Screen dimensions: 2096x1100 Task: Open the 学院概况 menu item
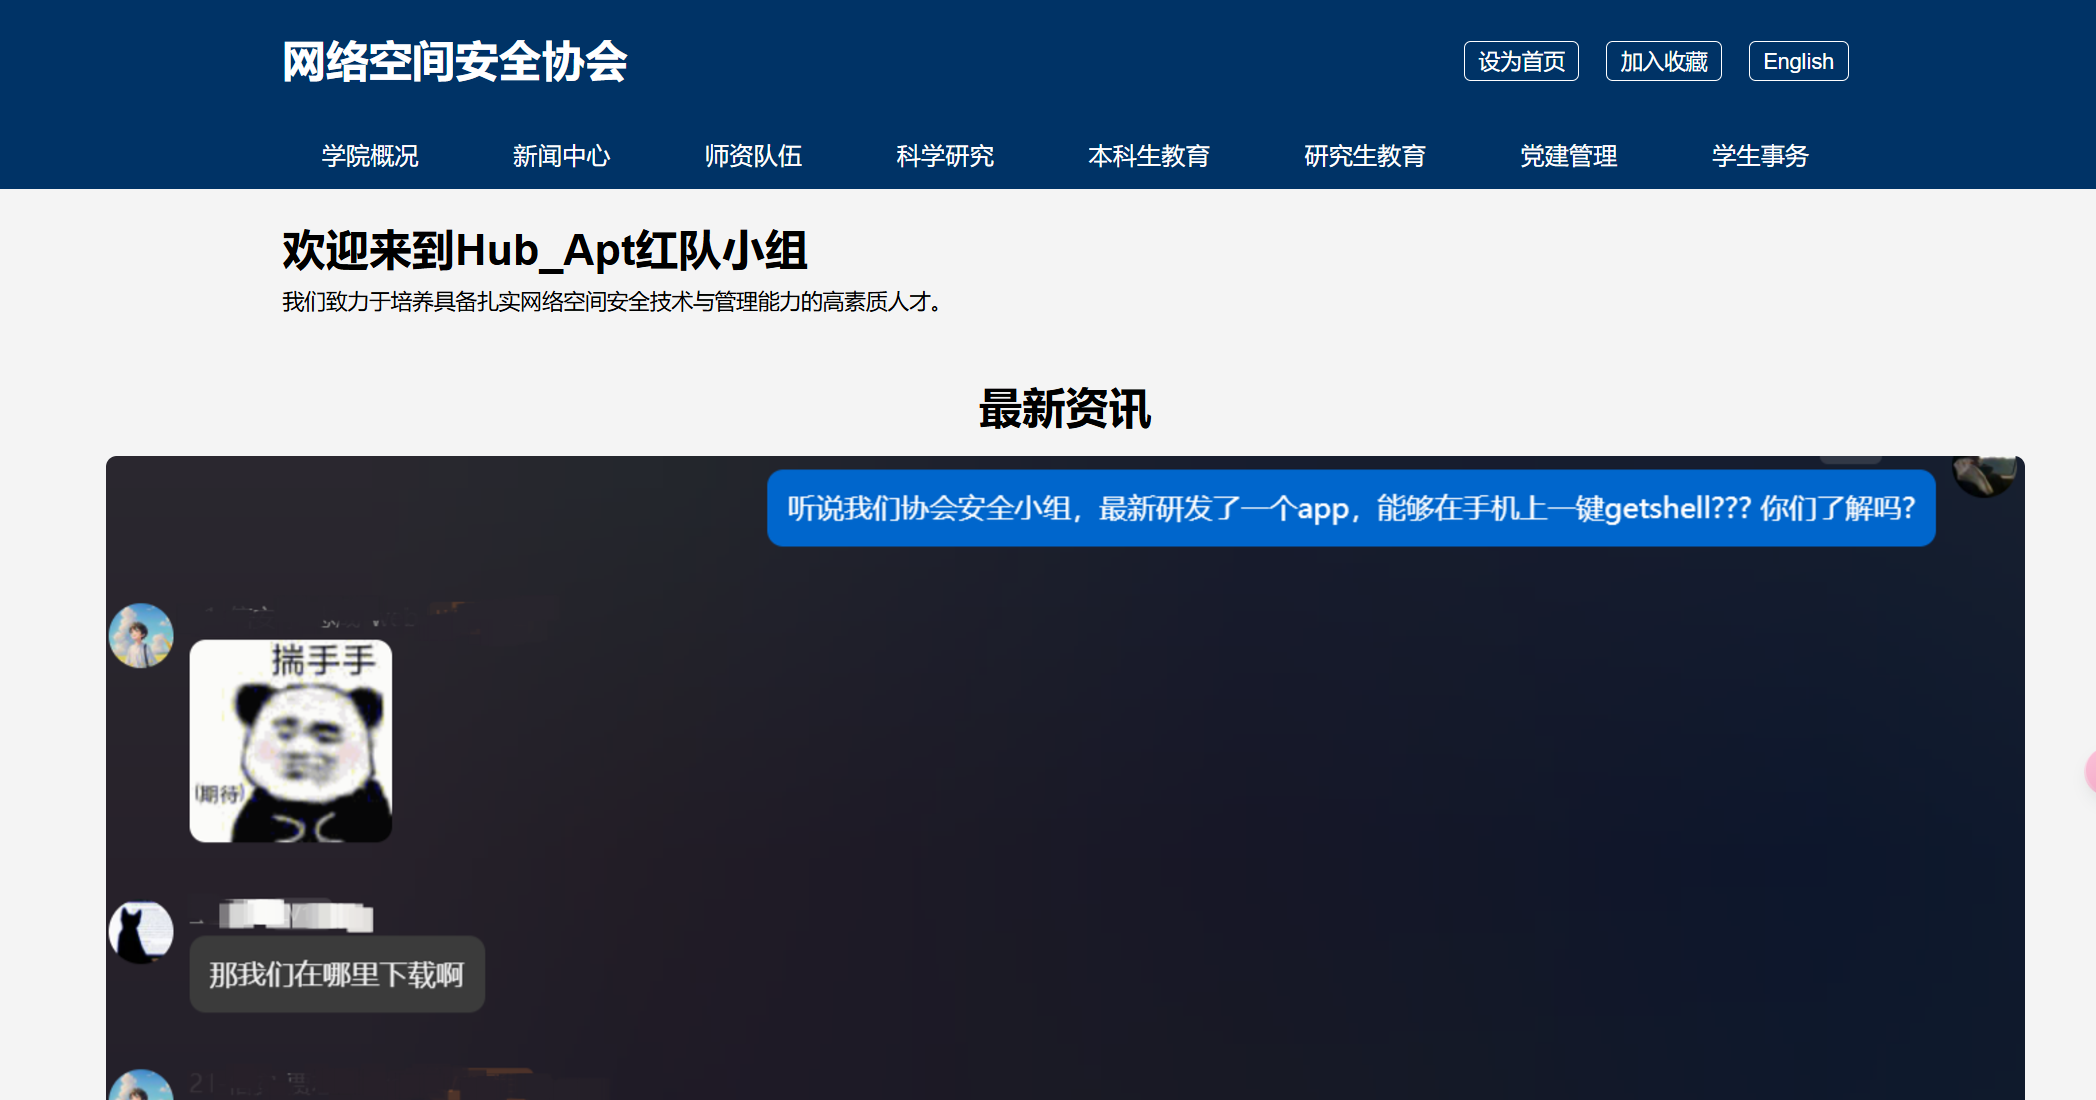click(x=370, y=156)
